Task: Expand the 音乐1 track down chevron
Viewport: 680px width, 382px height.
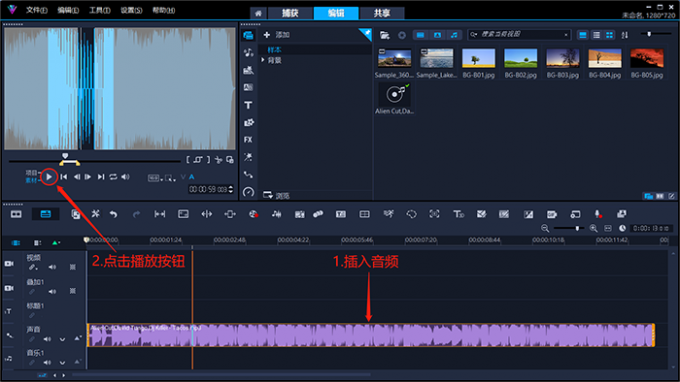Action: 62,362
